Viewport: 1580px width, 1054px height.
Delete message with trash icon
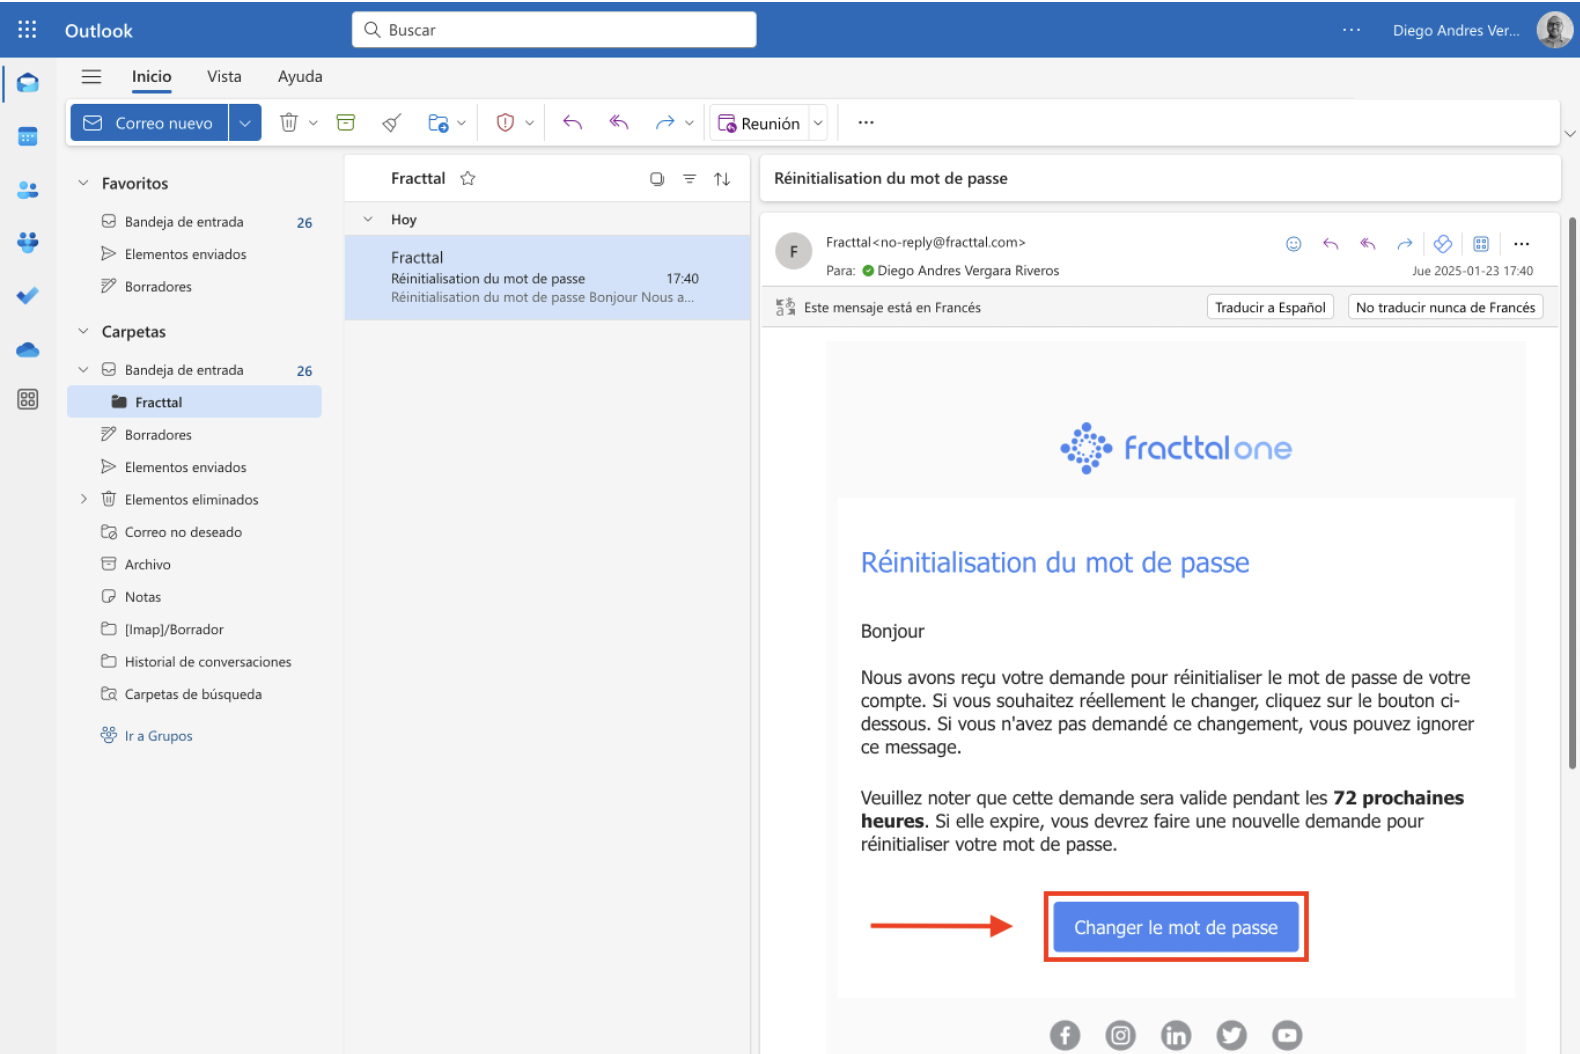(x=289, y=123)
